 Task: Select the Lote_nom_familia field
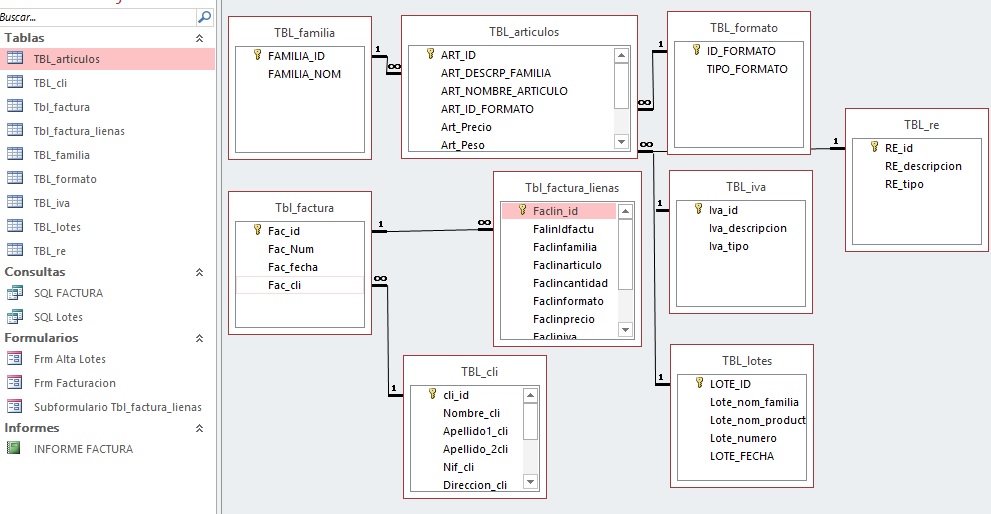pos(754,402)
